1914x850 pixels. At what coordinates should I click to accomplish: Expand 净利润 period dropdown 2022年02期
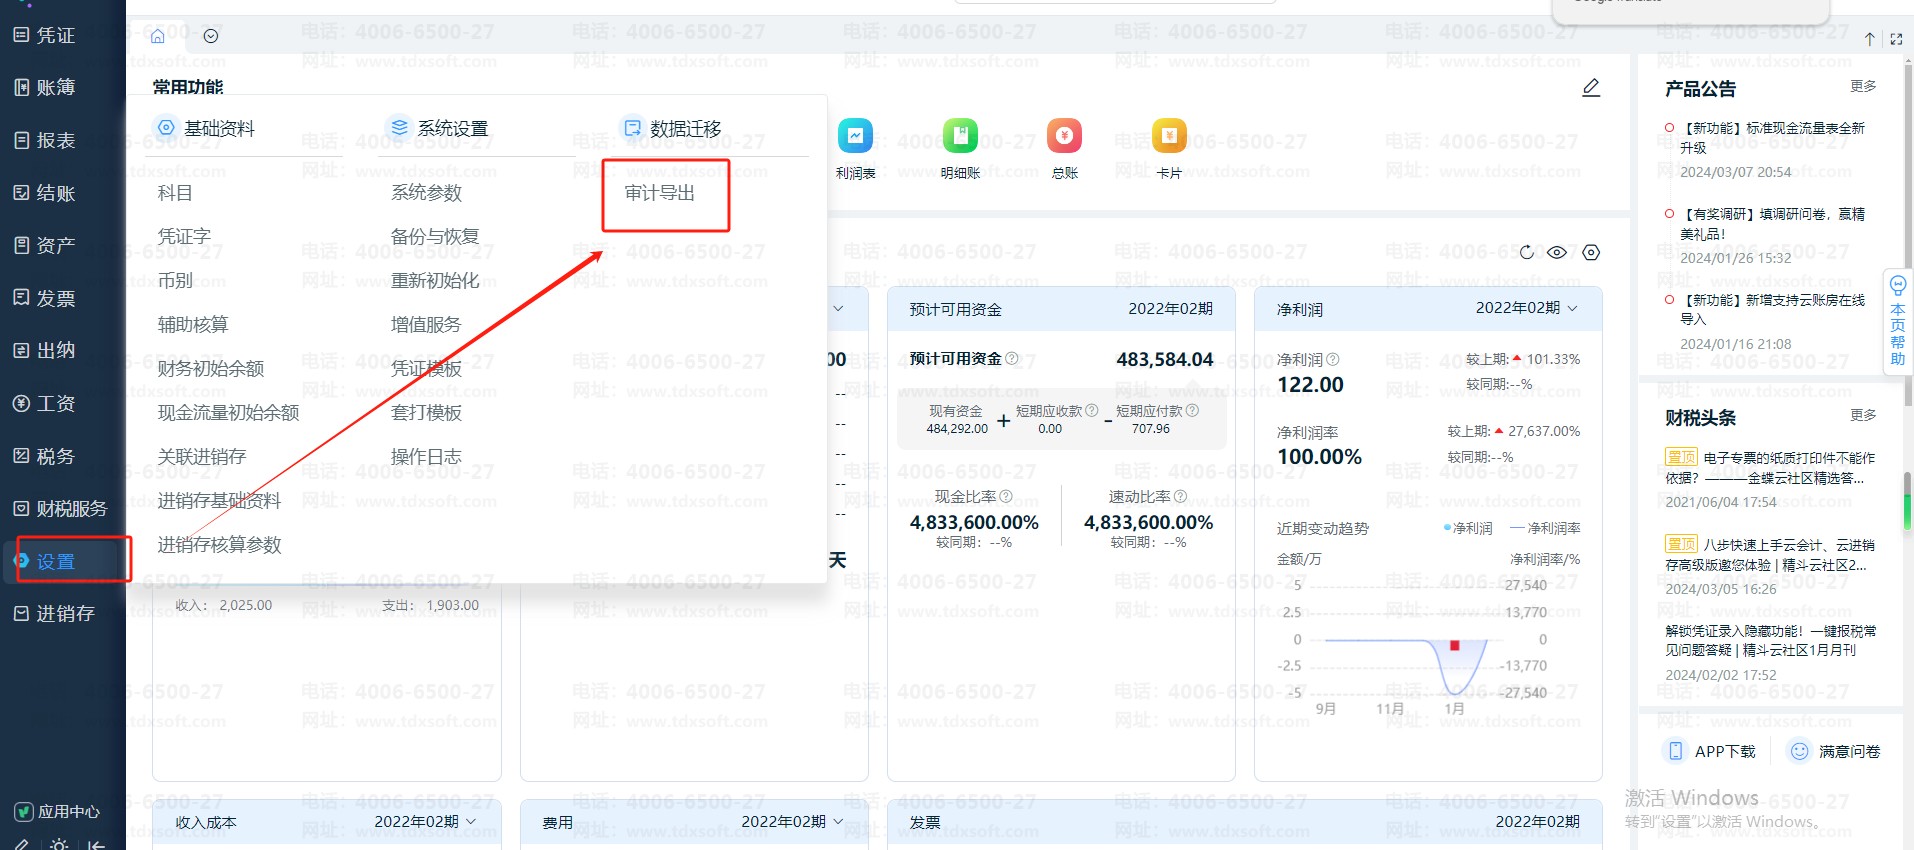[1526, 308]
